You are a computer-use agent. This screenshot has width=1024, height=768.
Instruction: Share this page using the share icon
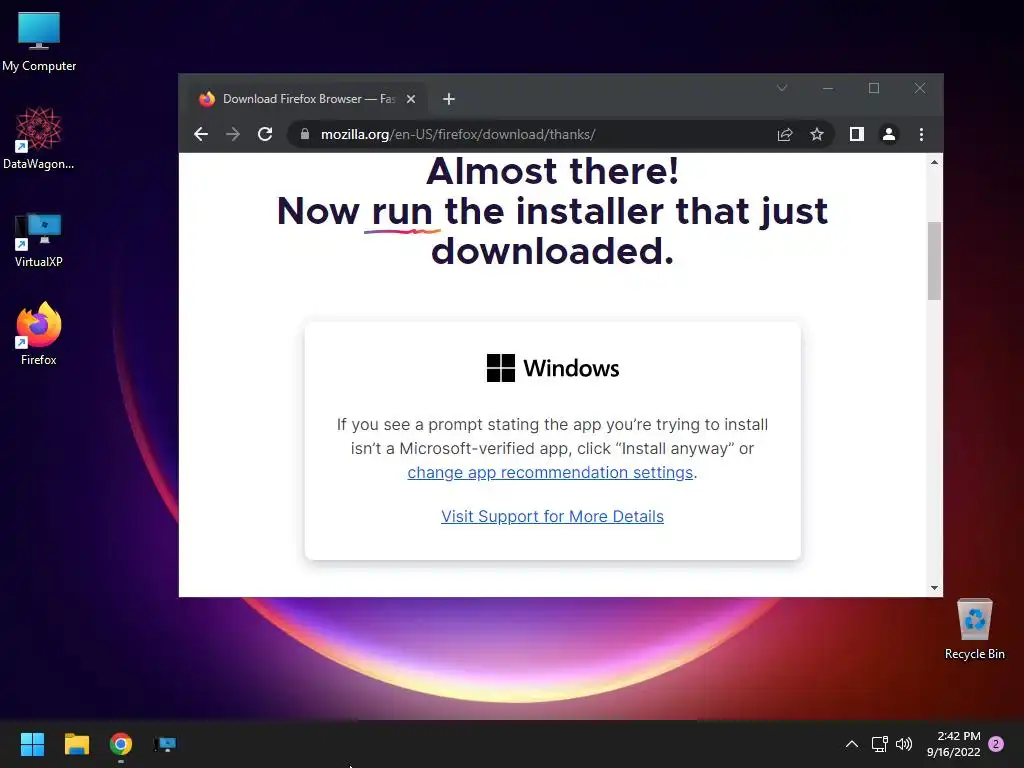tap(785, 135)
